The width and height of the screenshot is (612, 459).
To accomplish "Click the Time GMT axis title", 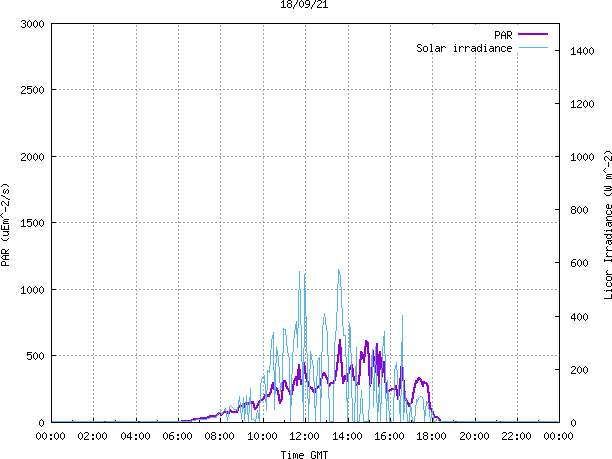I will tap(304, 455).
